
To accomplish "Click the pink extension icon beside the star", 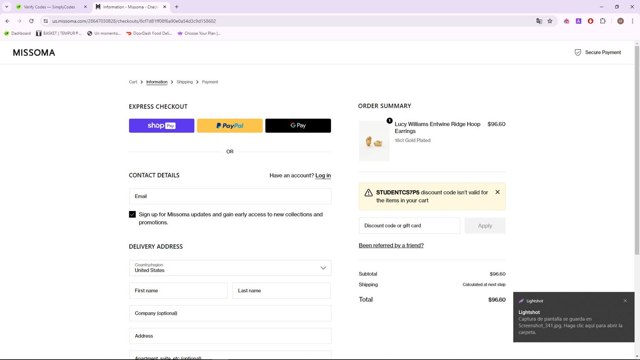I will [x=567, y=21].
